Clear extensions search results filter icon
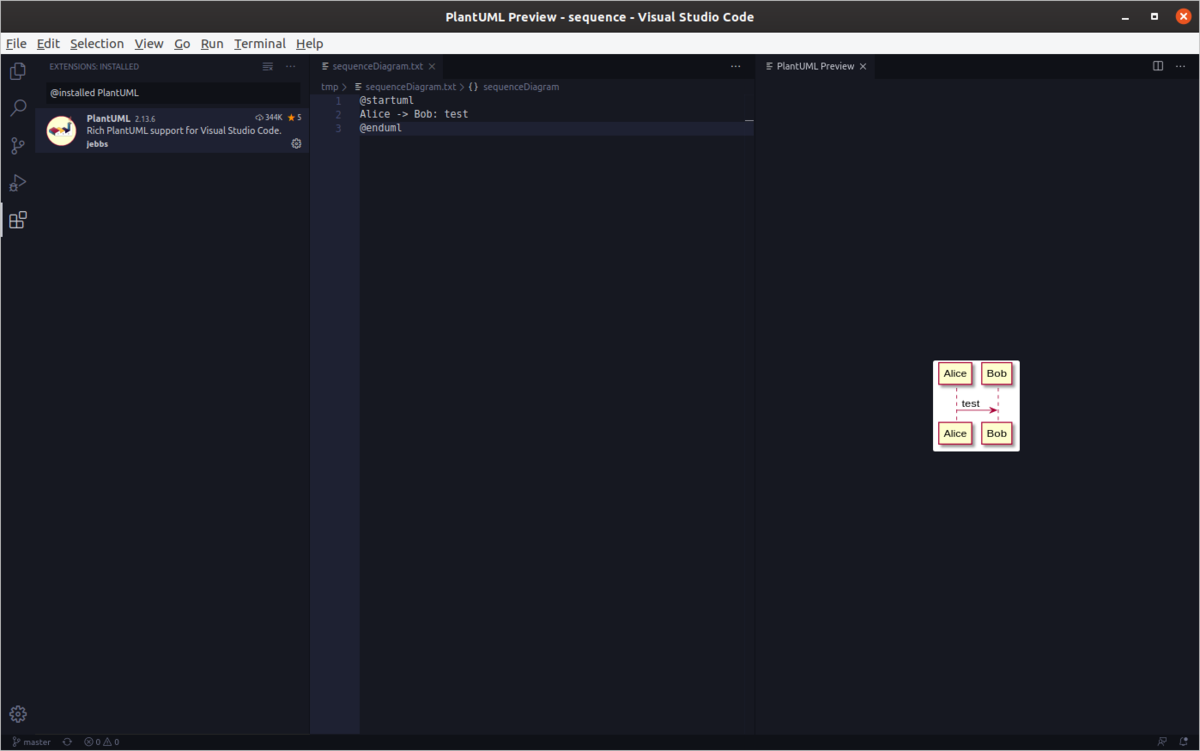Image resolution: width=1200 pixels, height=751 pixels. (267, 66)
